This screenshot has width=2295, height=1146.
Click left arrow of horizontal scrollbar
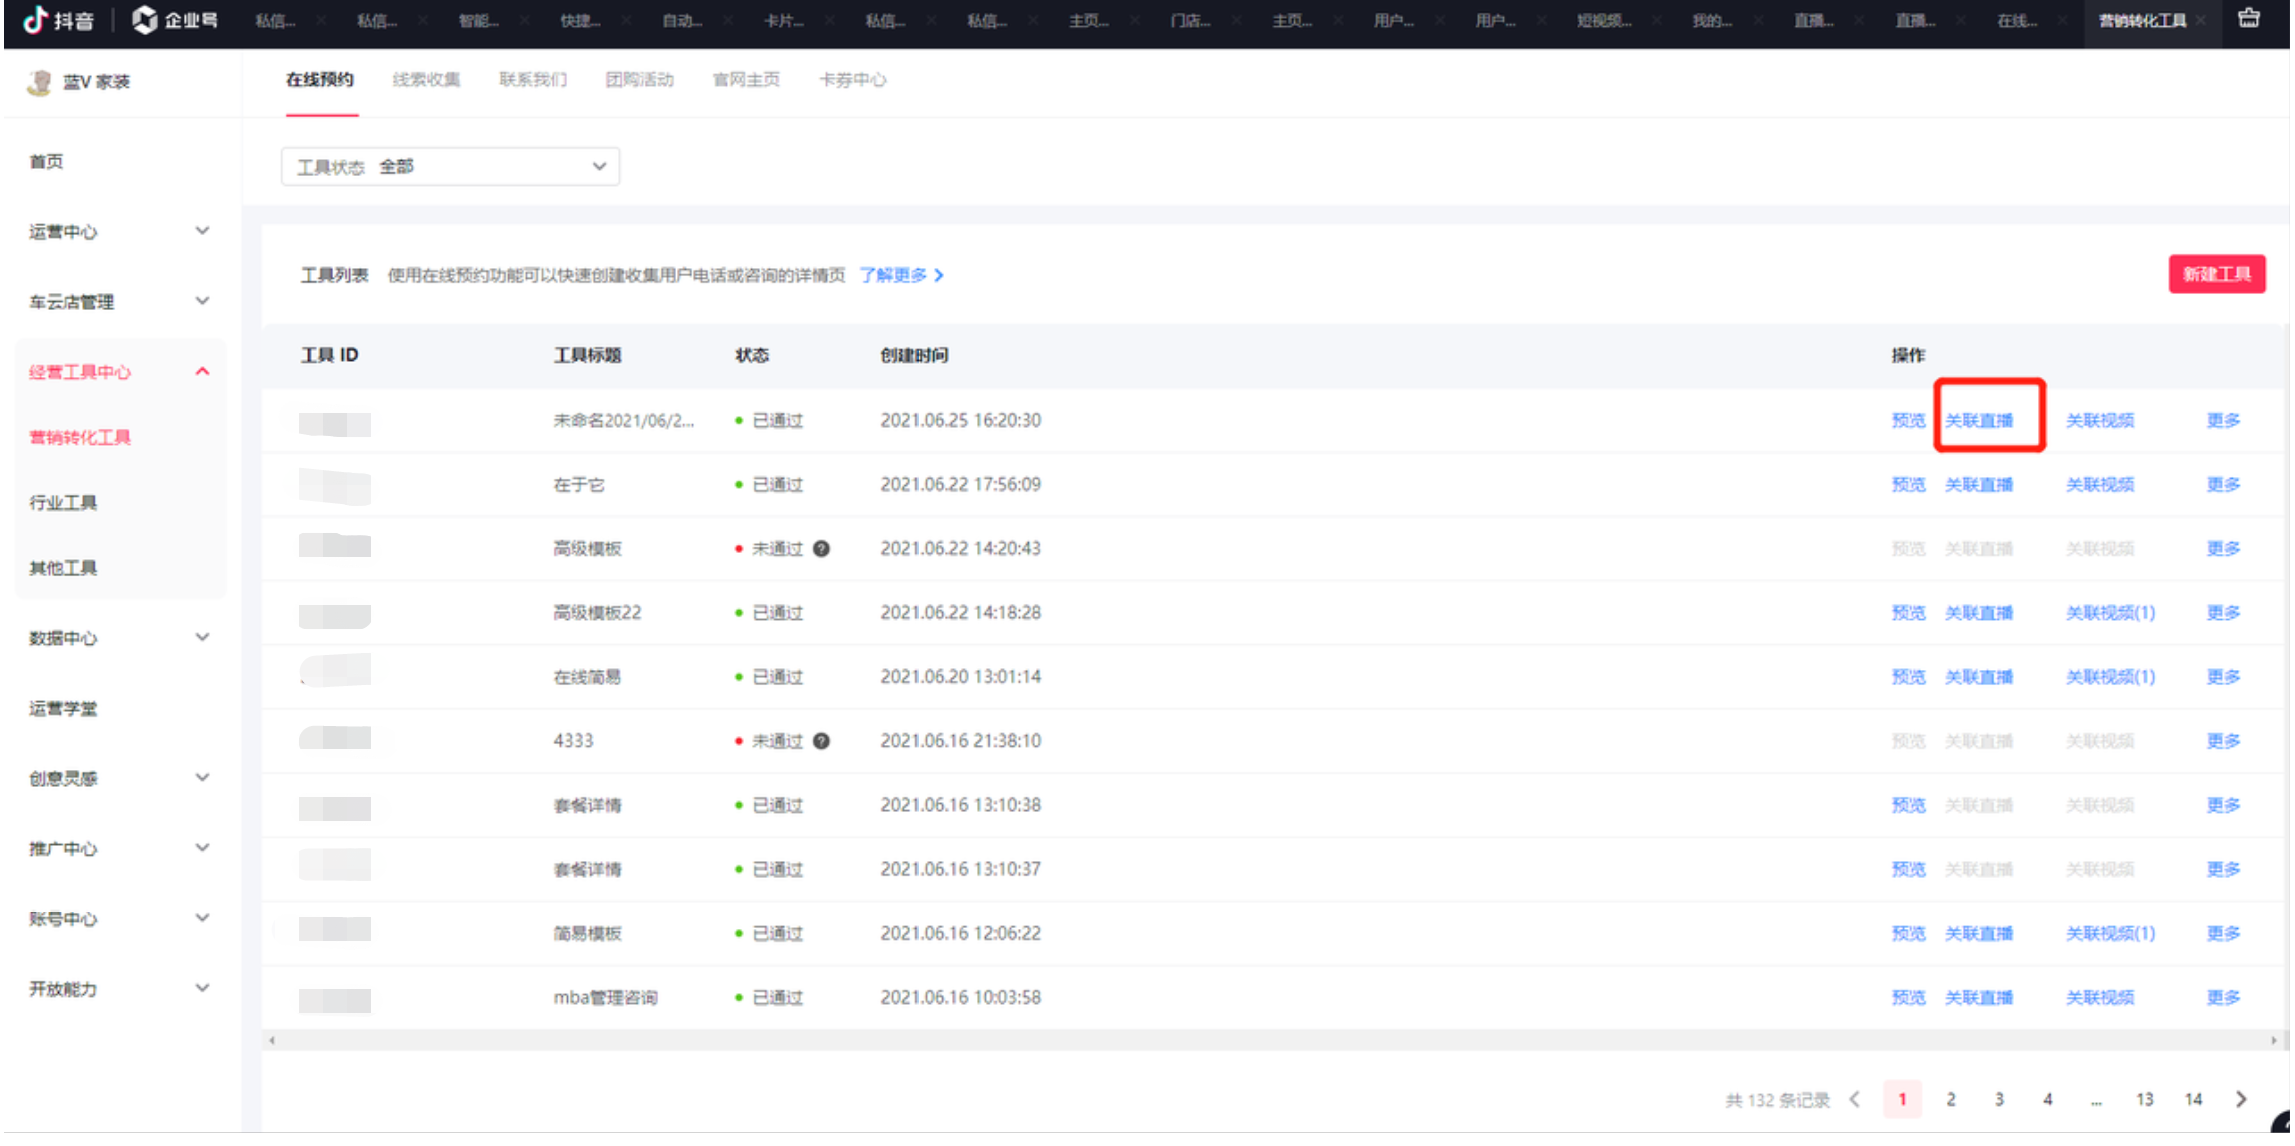[272, 1040]
